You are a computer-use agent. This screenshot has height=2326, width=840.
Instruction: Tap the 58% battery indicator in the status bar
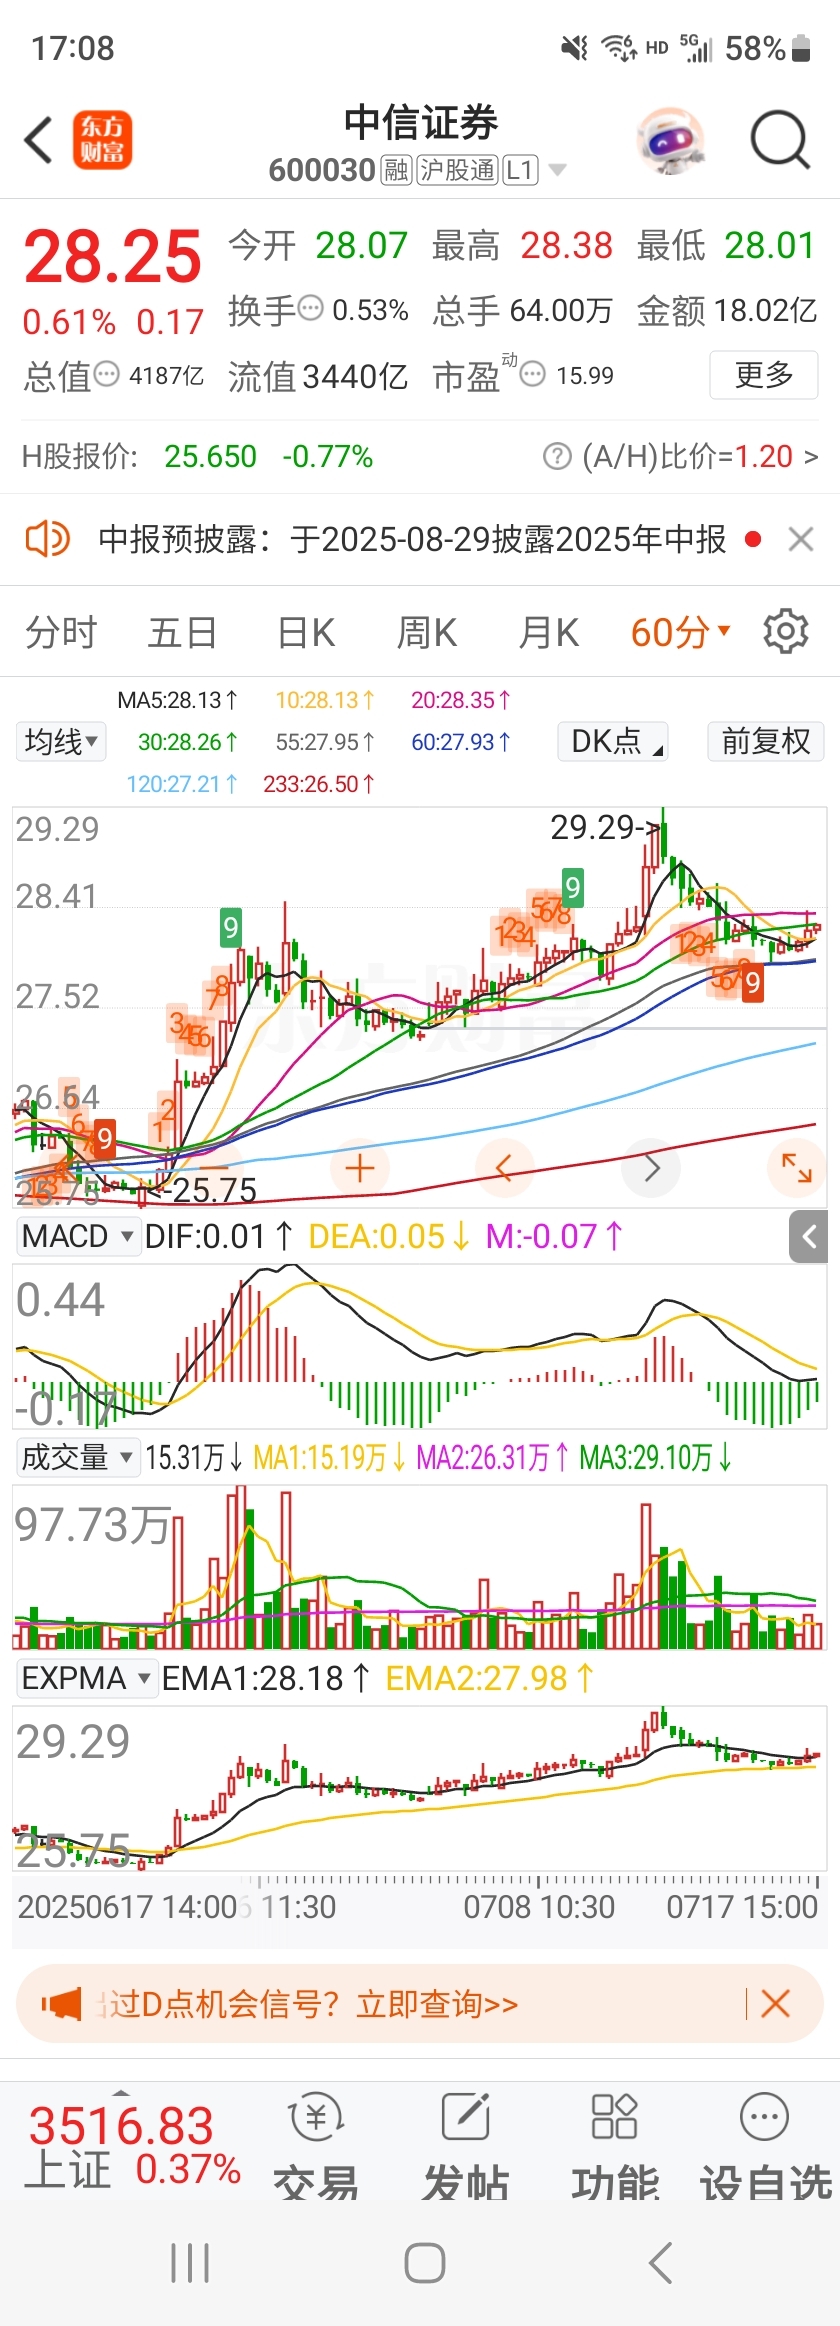(768, 48)
